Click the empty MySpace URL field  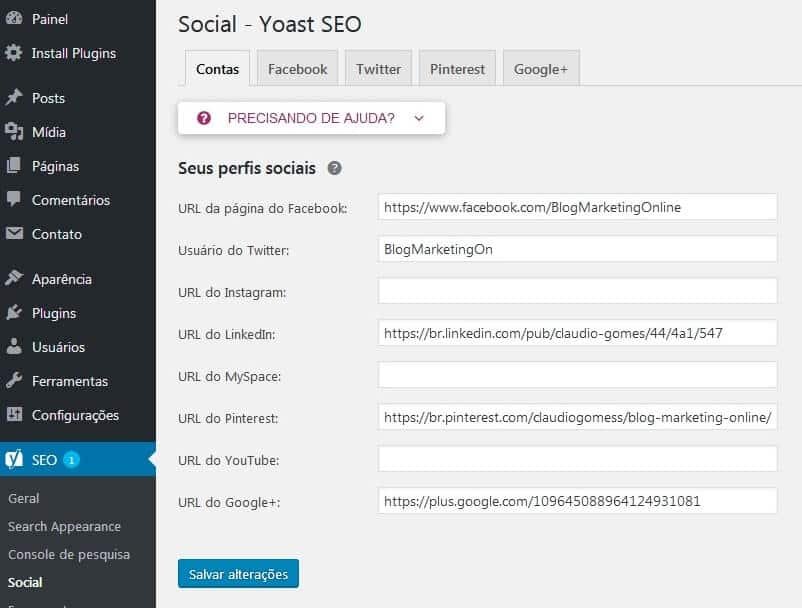(577, 375)
